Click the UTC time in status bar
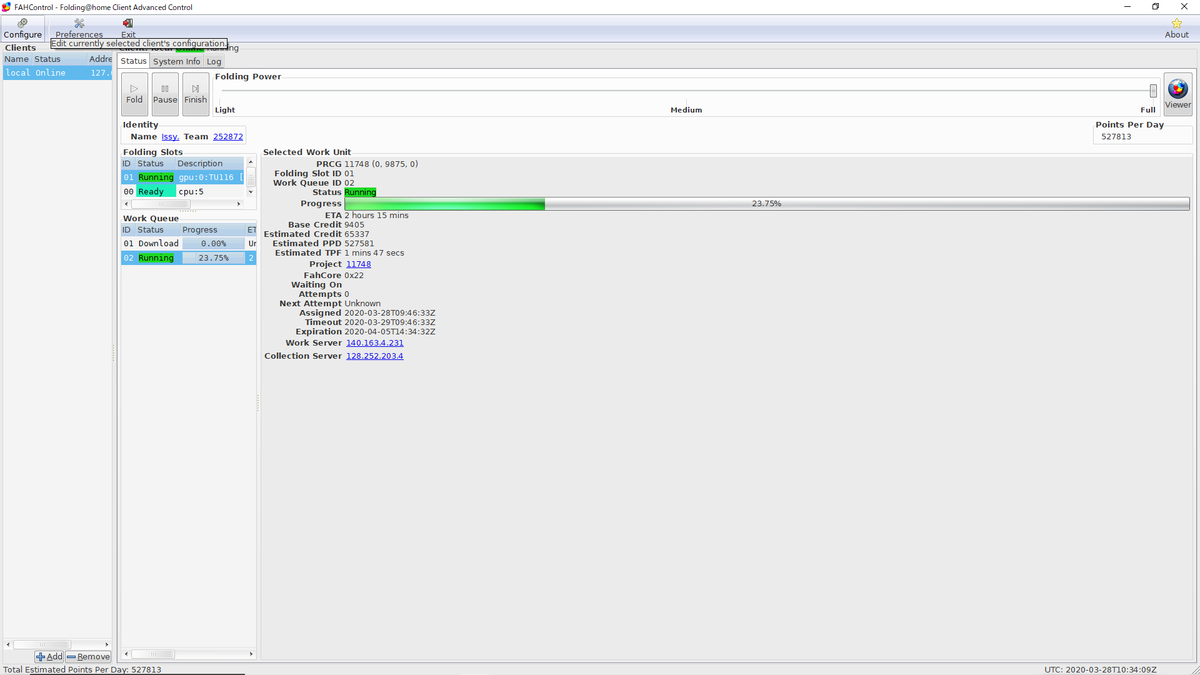This screenshot has height=675, width=1200. click(x=1100, y=669)
